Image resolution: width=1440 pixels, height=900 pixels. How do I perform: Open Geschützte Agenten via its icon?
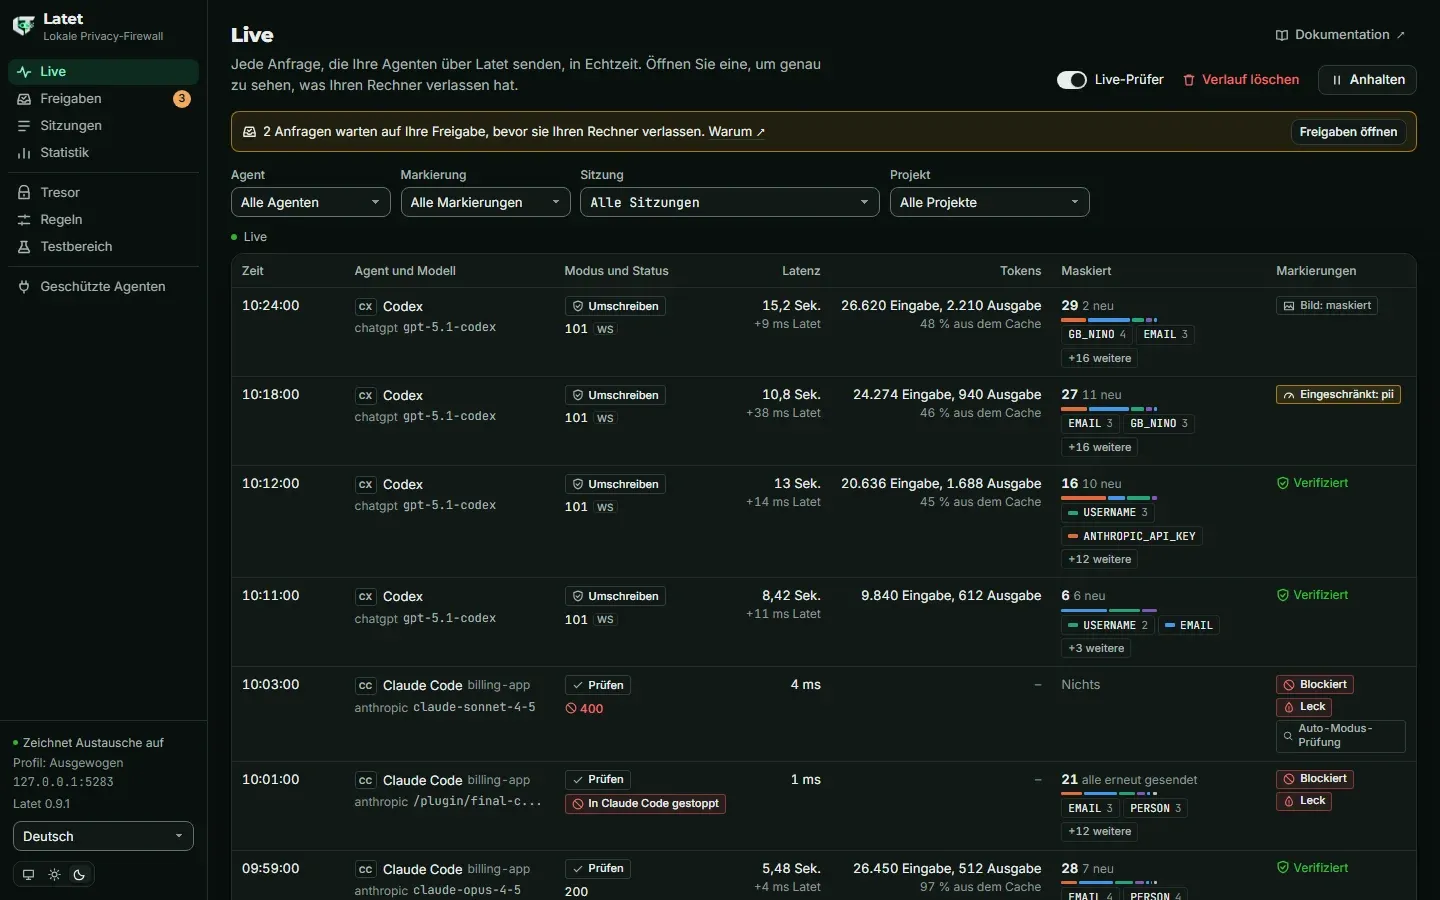(x=24, y=286)
